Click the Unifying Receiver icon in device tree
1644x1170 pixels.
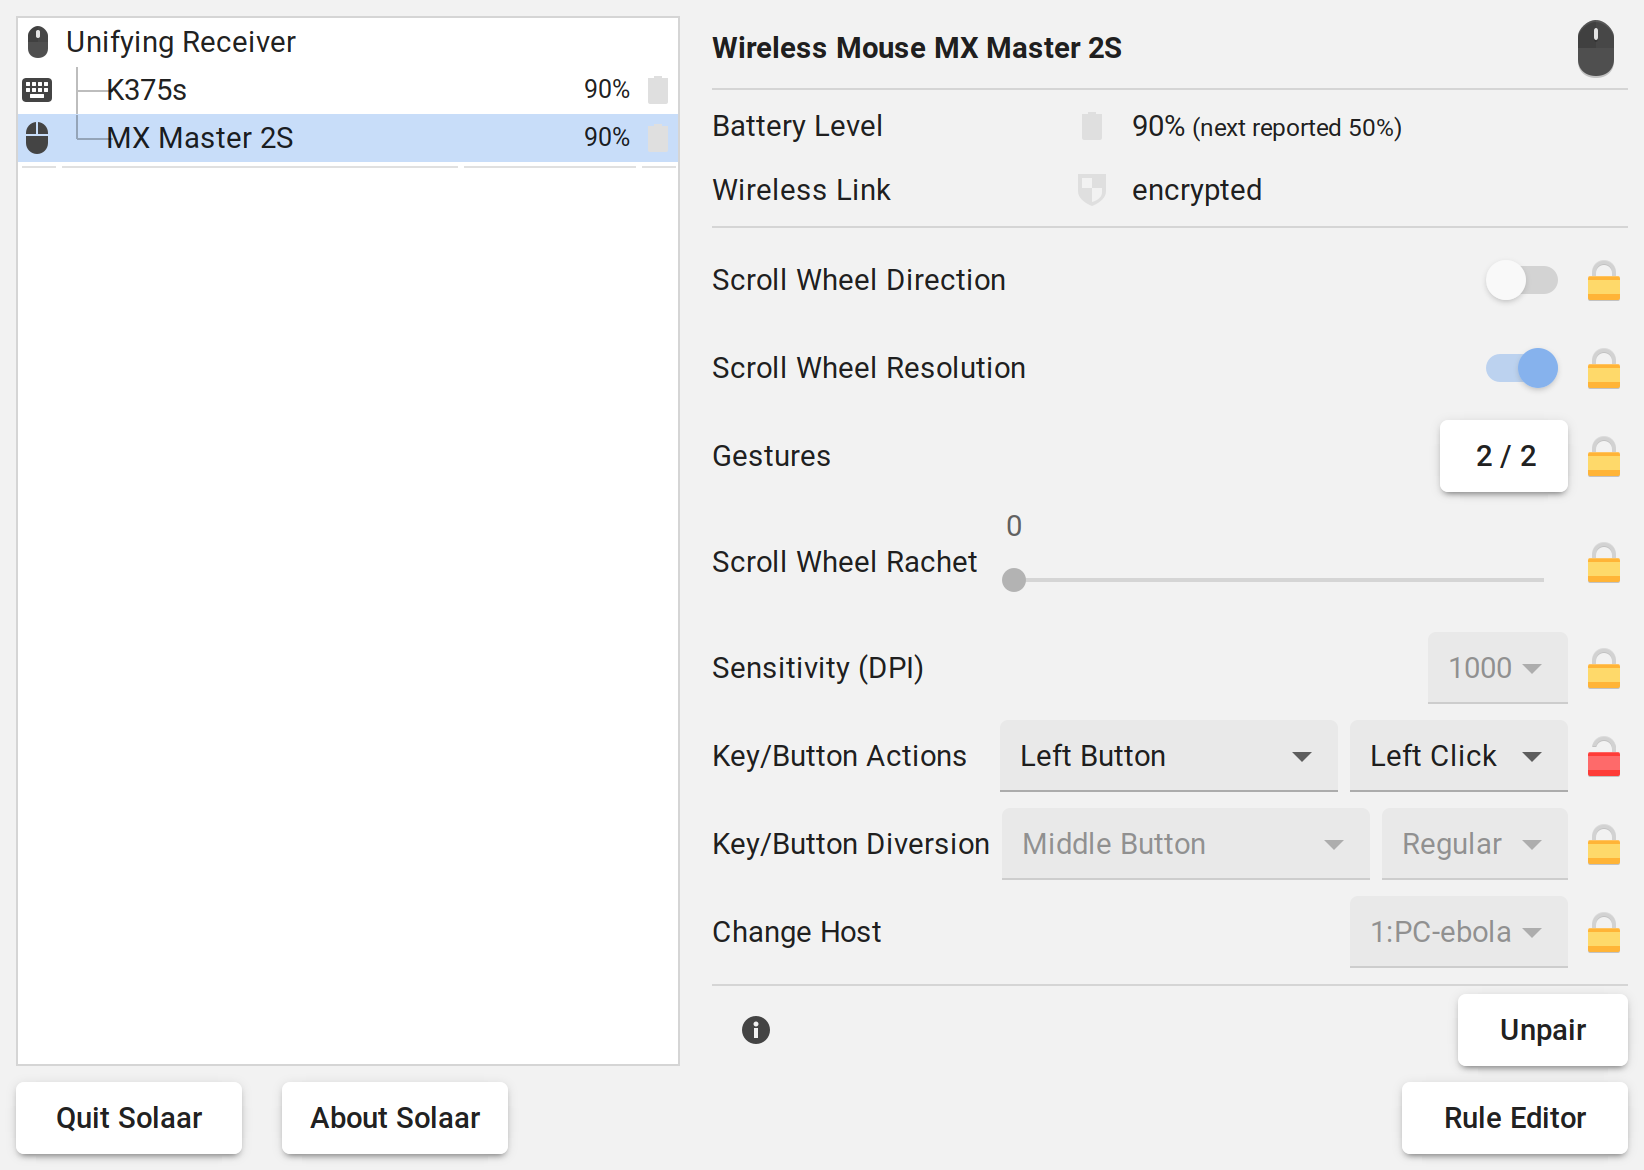(38, 42)
